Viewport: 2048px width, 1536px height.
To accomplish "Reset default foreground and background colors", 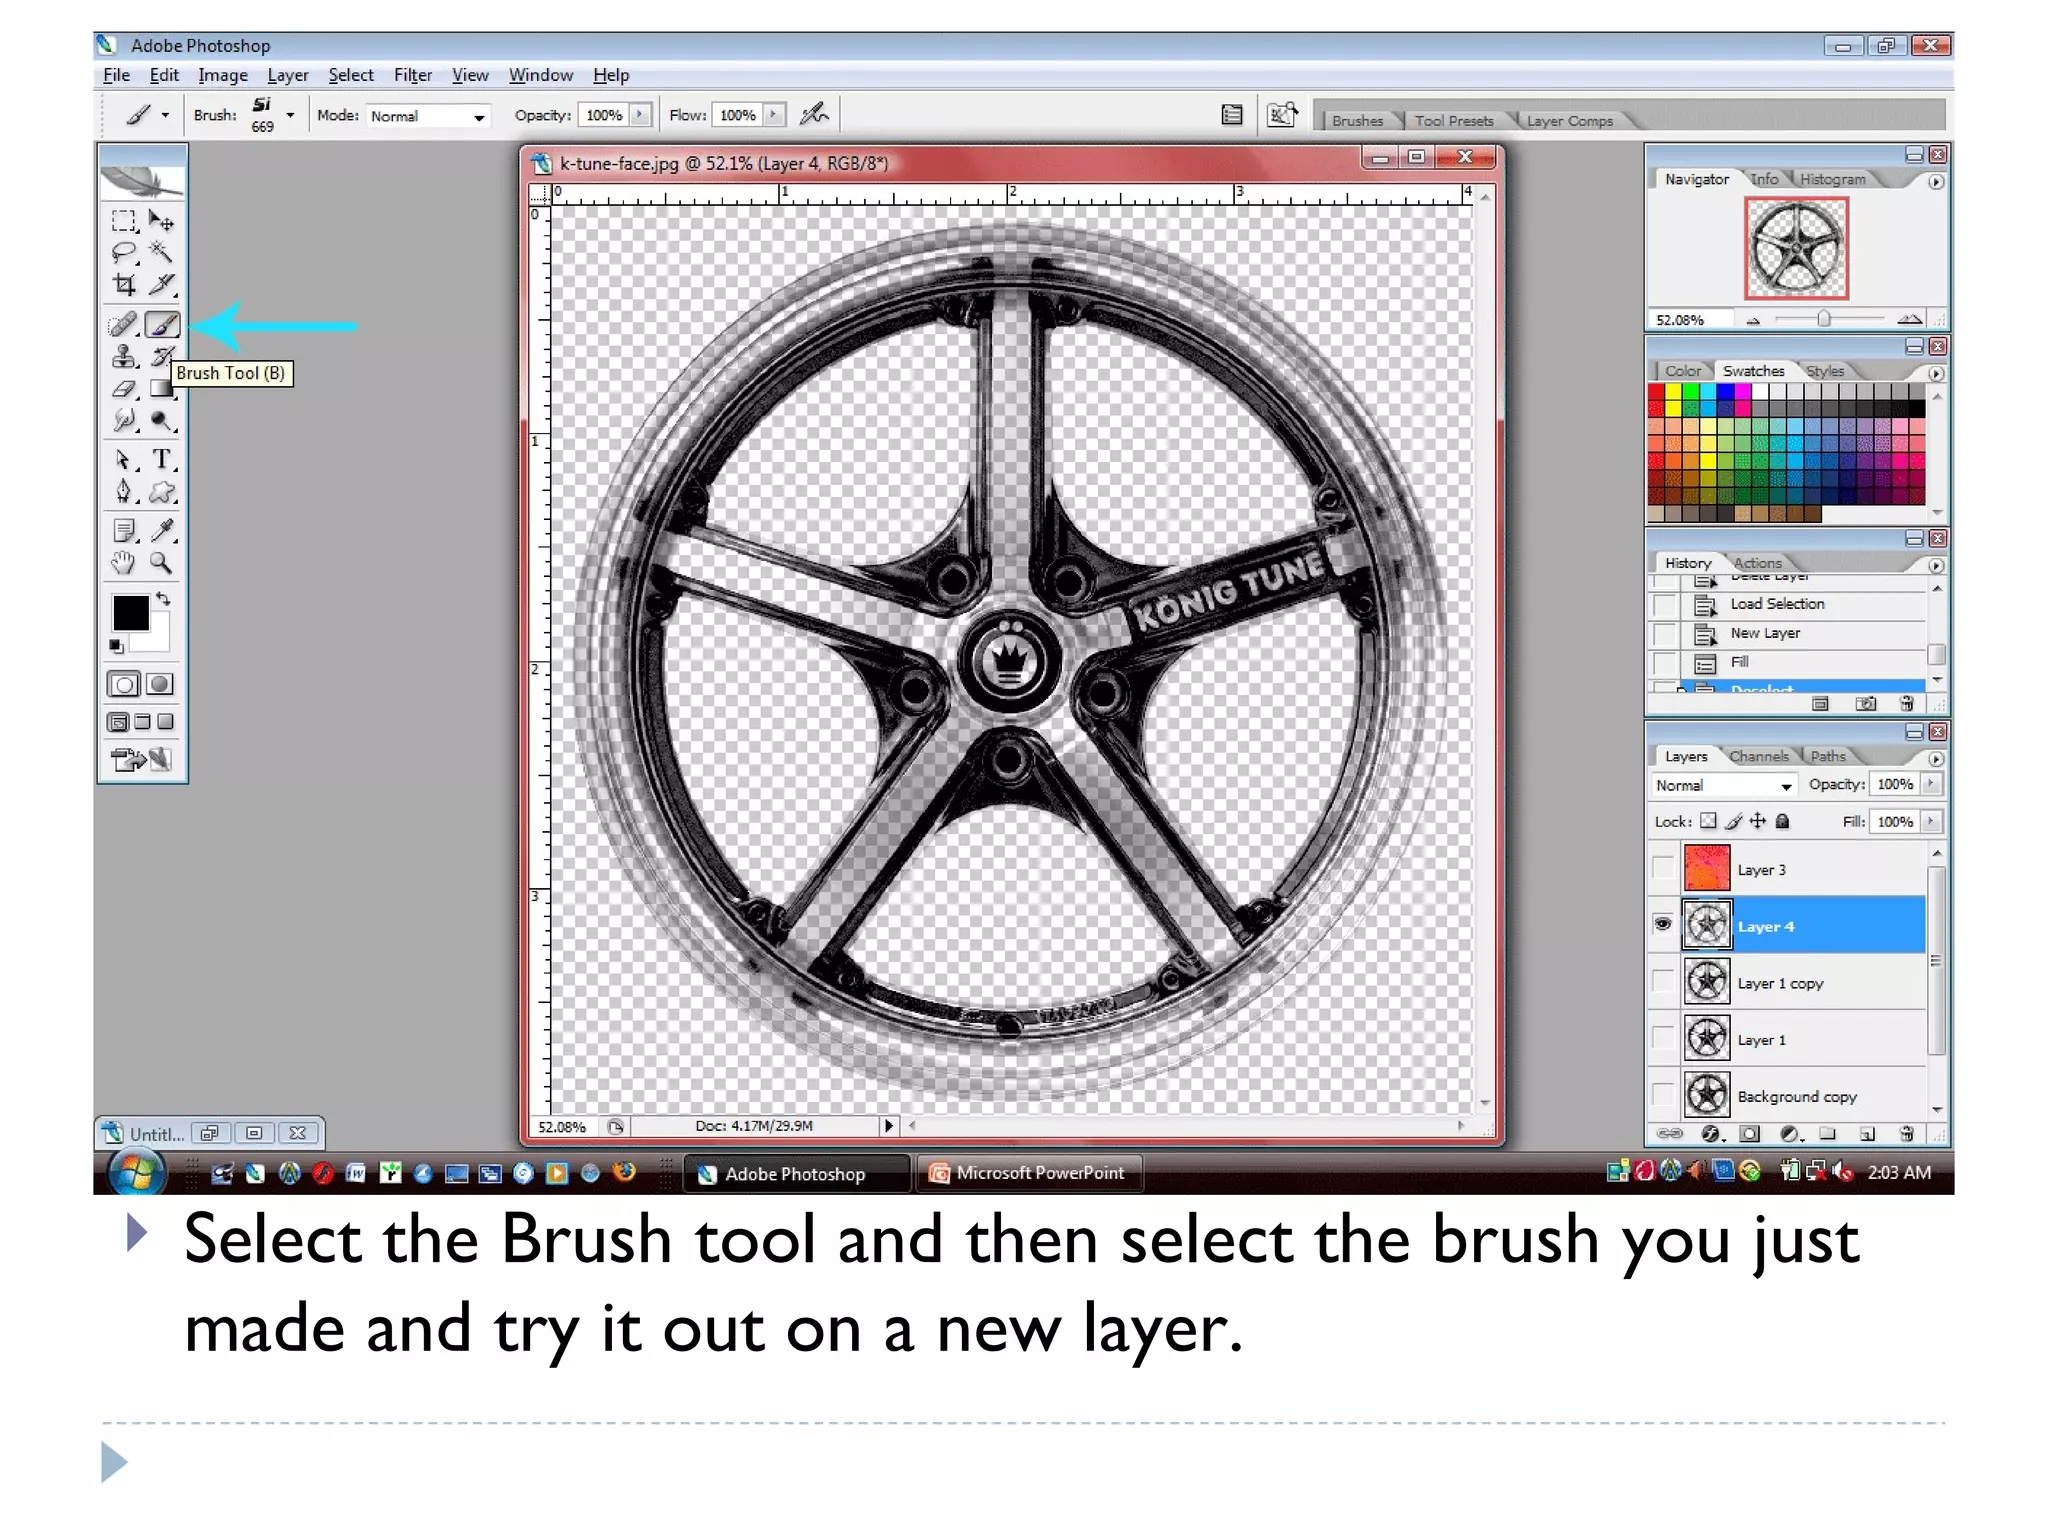I will [x=116, y=646].
